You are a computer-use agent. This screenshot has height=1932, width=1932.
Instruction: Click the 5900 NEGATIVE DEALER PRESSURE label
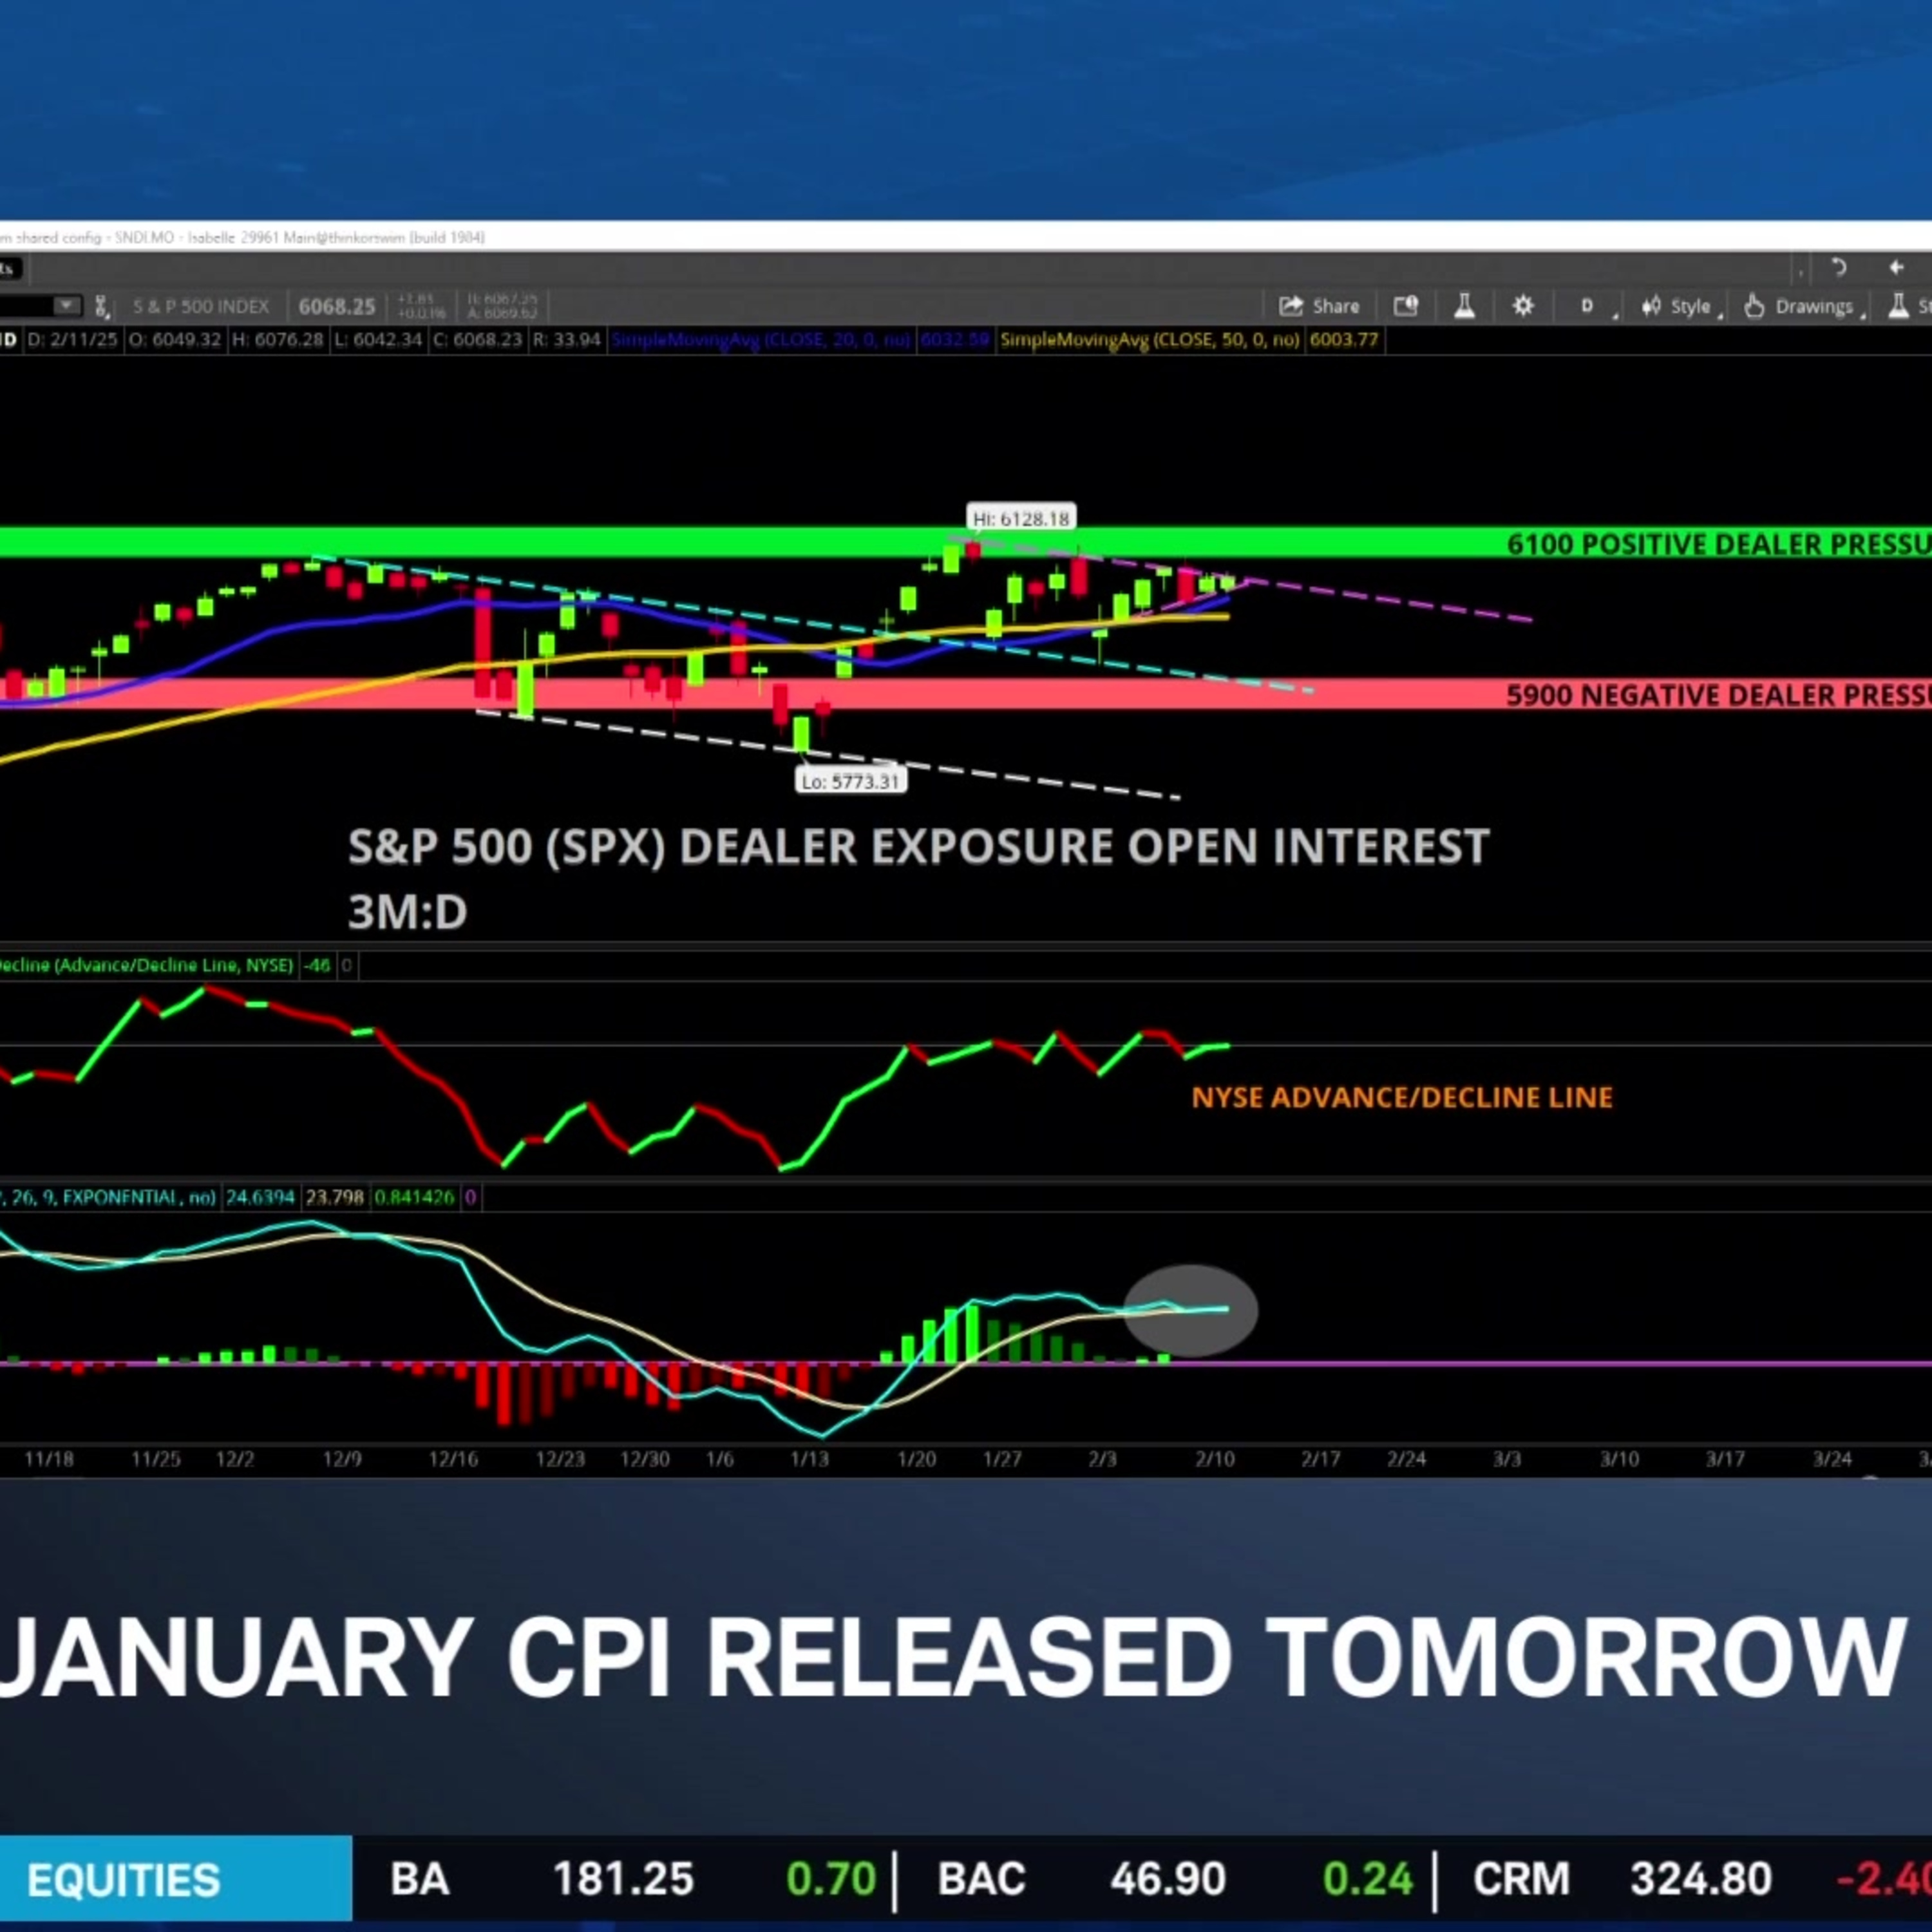(1719, 695)
